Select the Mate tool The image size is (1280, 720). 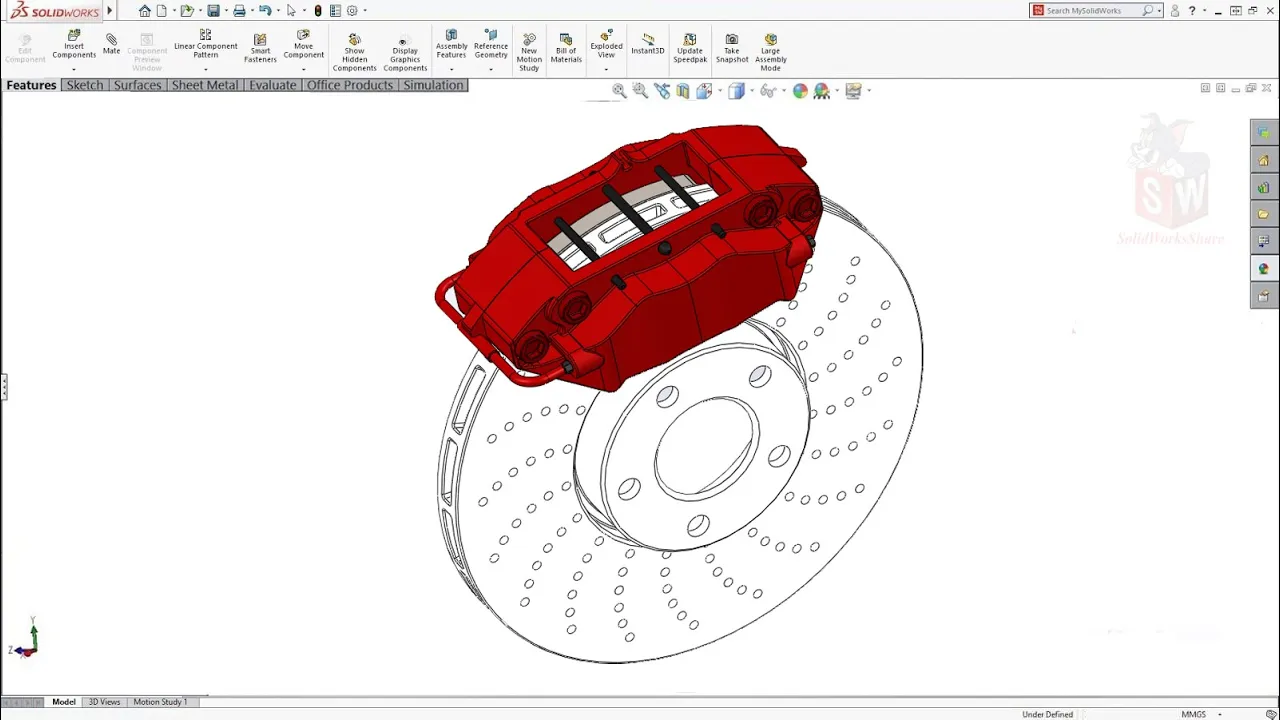tap(111, 43)
